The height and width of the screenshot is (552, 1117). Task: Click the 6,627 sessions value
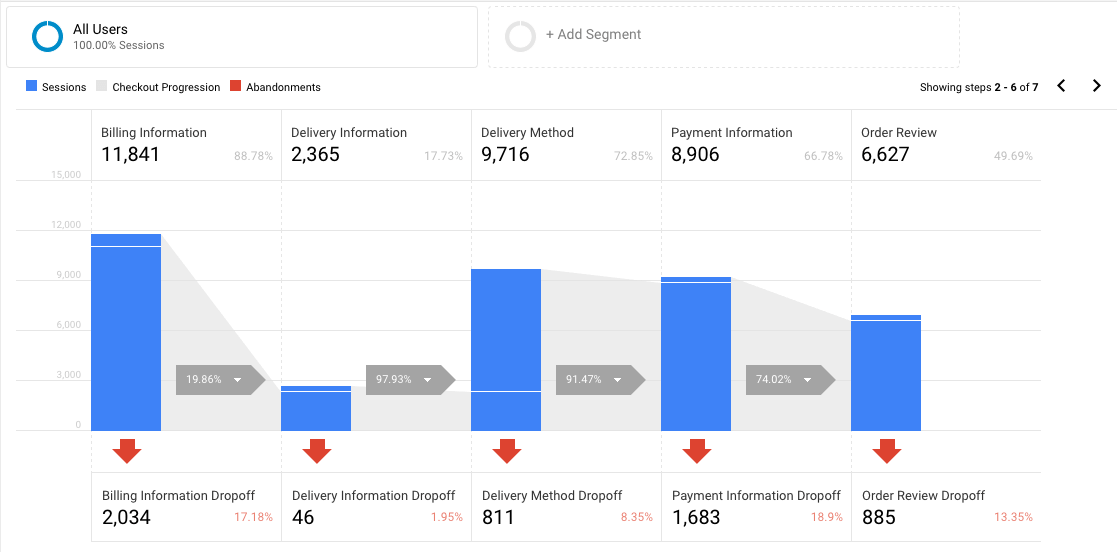pyautogui.click(x=885, y=155)
